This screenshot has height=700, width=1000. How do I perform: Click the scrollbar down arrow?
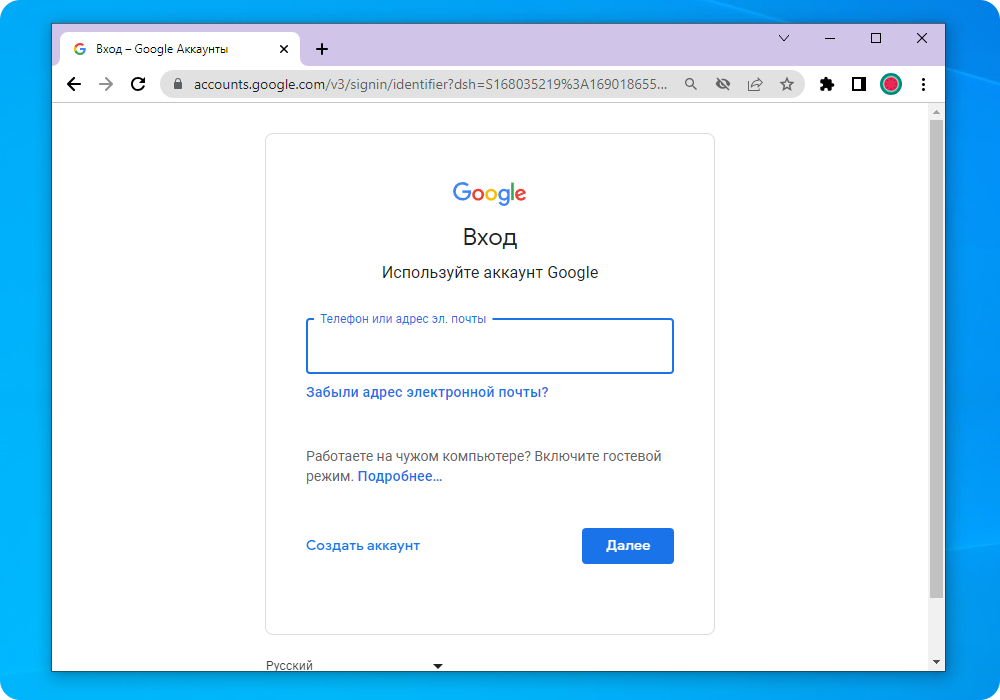click(x=936, y=662)
